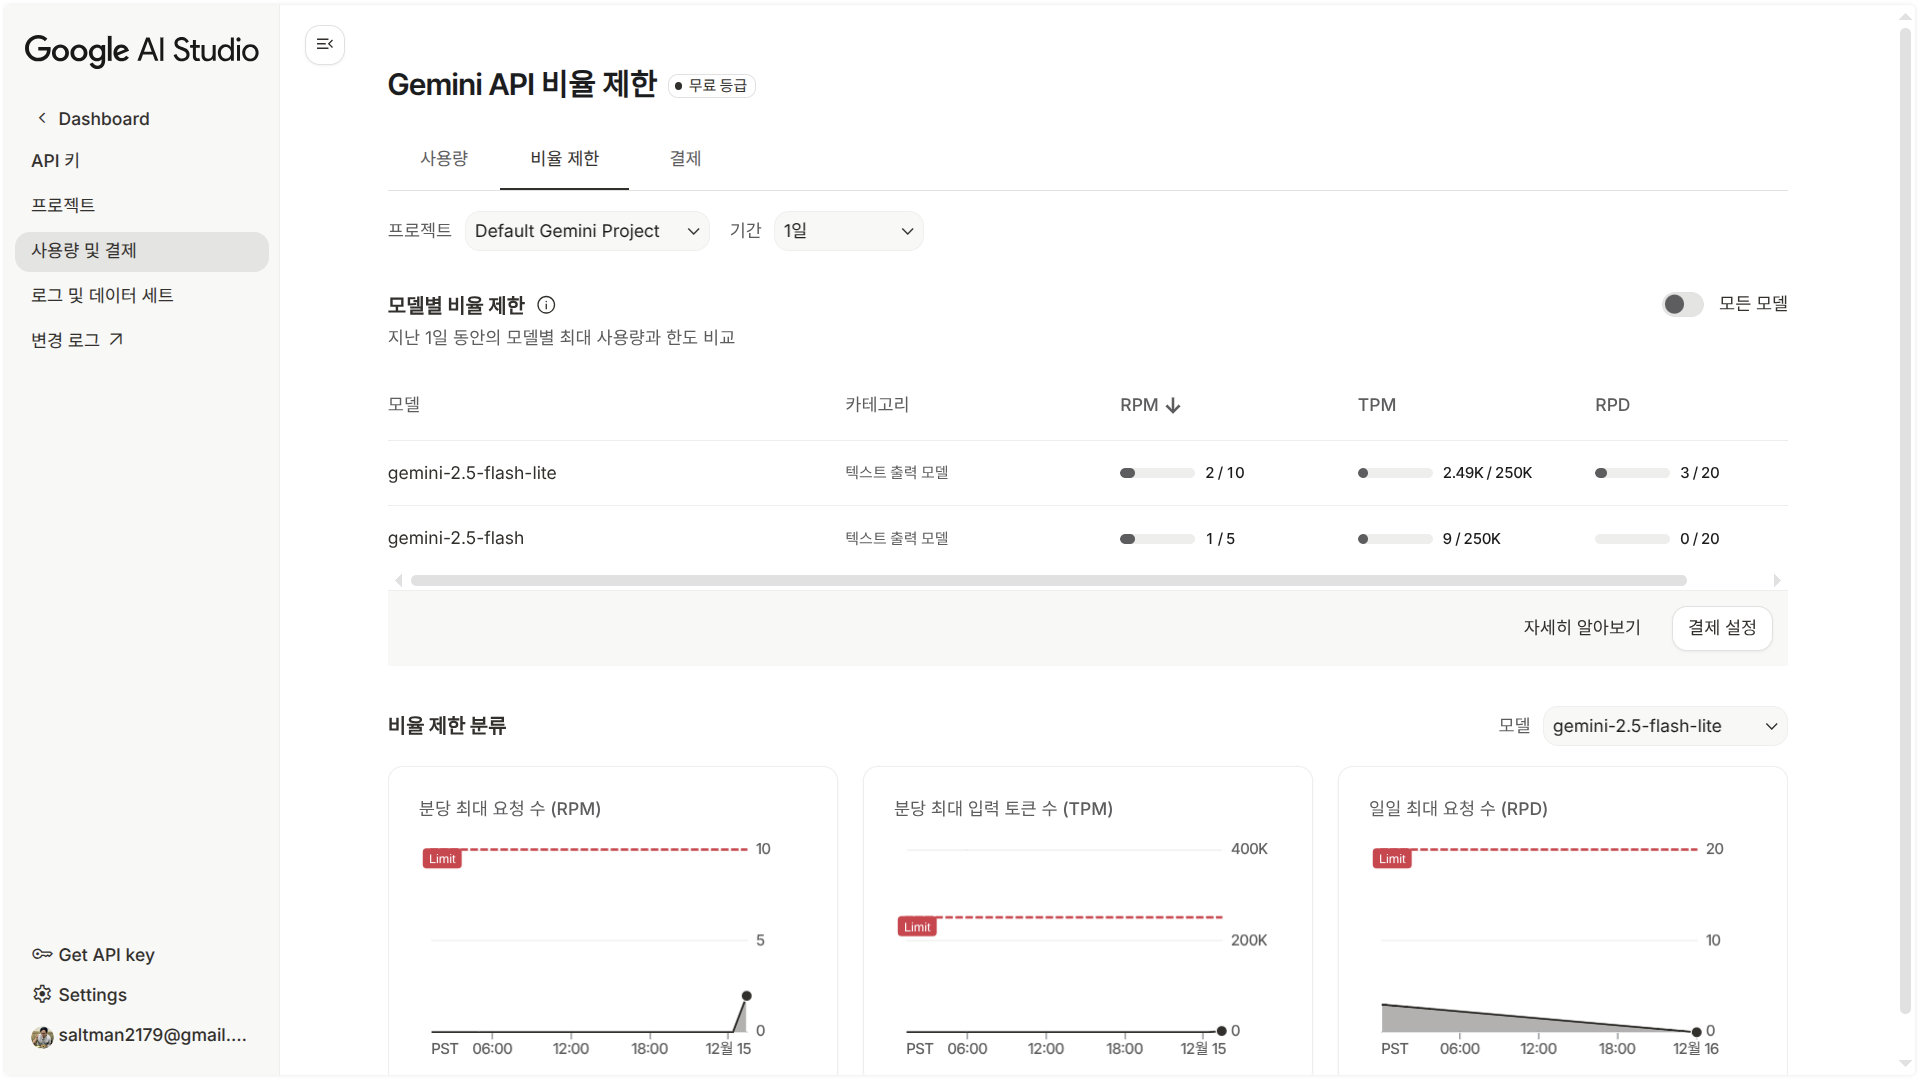The image size is (1920, 1080).
Task: Open the Default Gemini Project dropdown
Action: (x=587, y=231)
